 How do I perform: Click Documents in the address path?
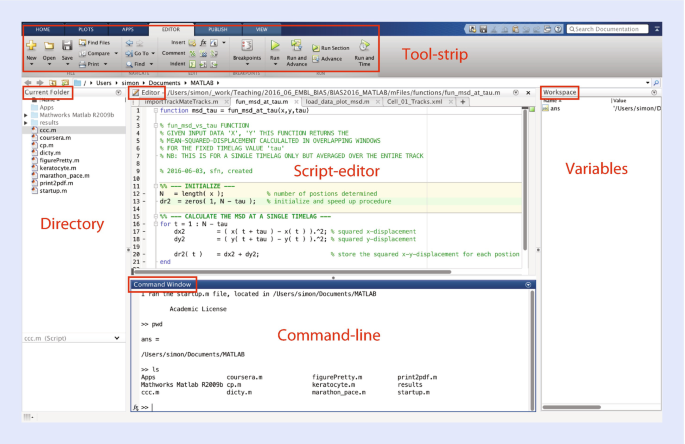pyautogui.click(x=164, y=83)
